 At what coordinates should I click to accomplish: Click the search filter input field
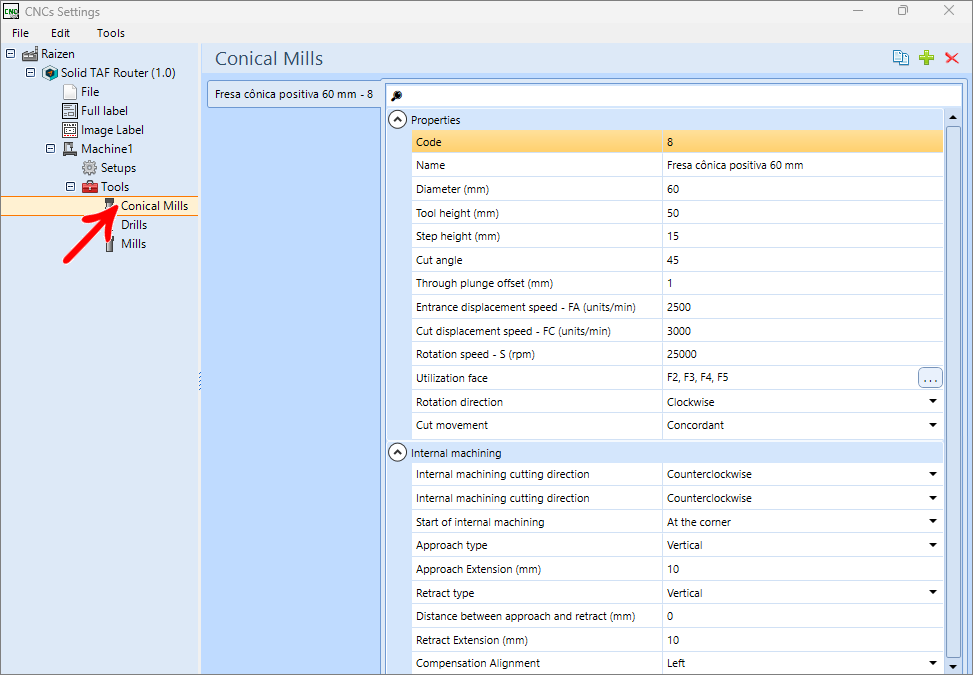[673, 96]
